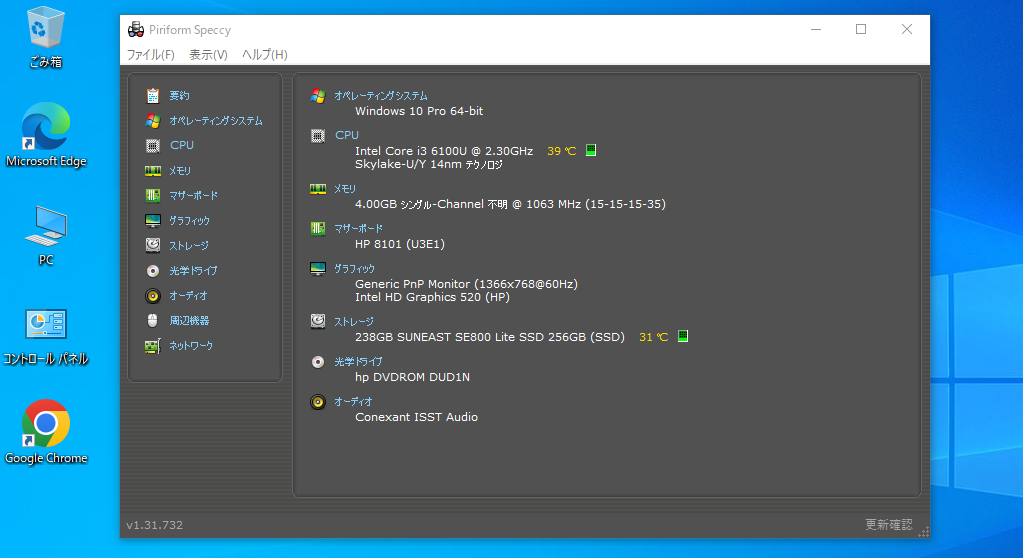Click the Windows 10 Pro 64-bit text
The image size is (1023, 558).
point(419,111)
